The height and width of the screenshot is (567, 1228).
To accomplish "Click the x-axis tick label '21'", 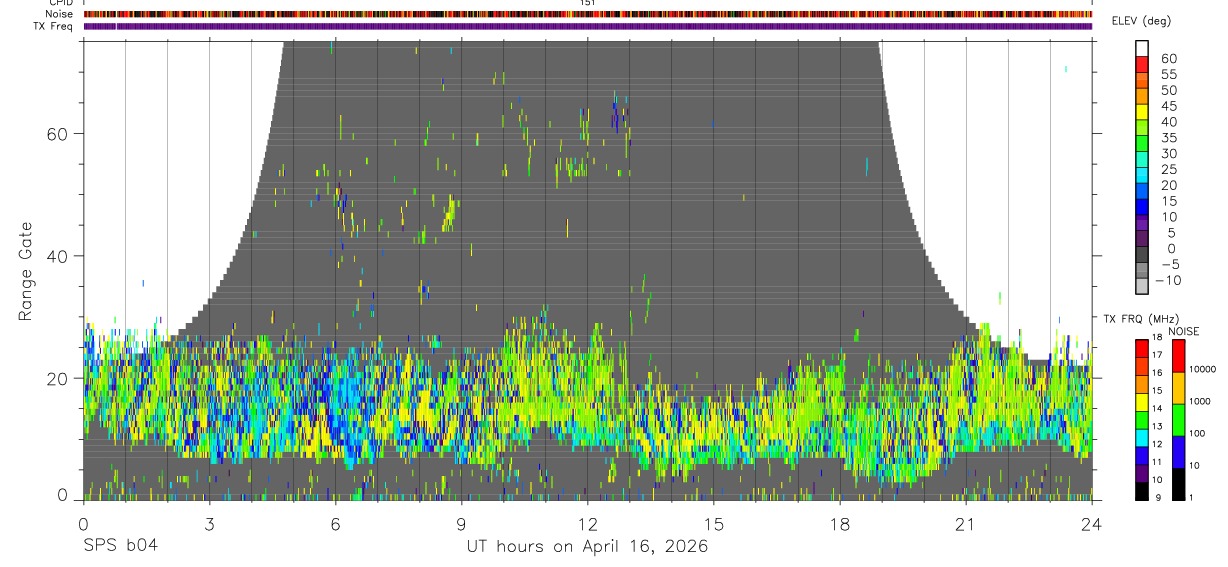I will point(965,524).
